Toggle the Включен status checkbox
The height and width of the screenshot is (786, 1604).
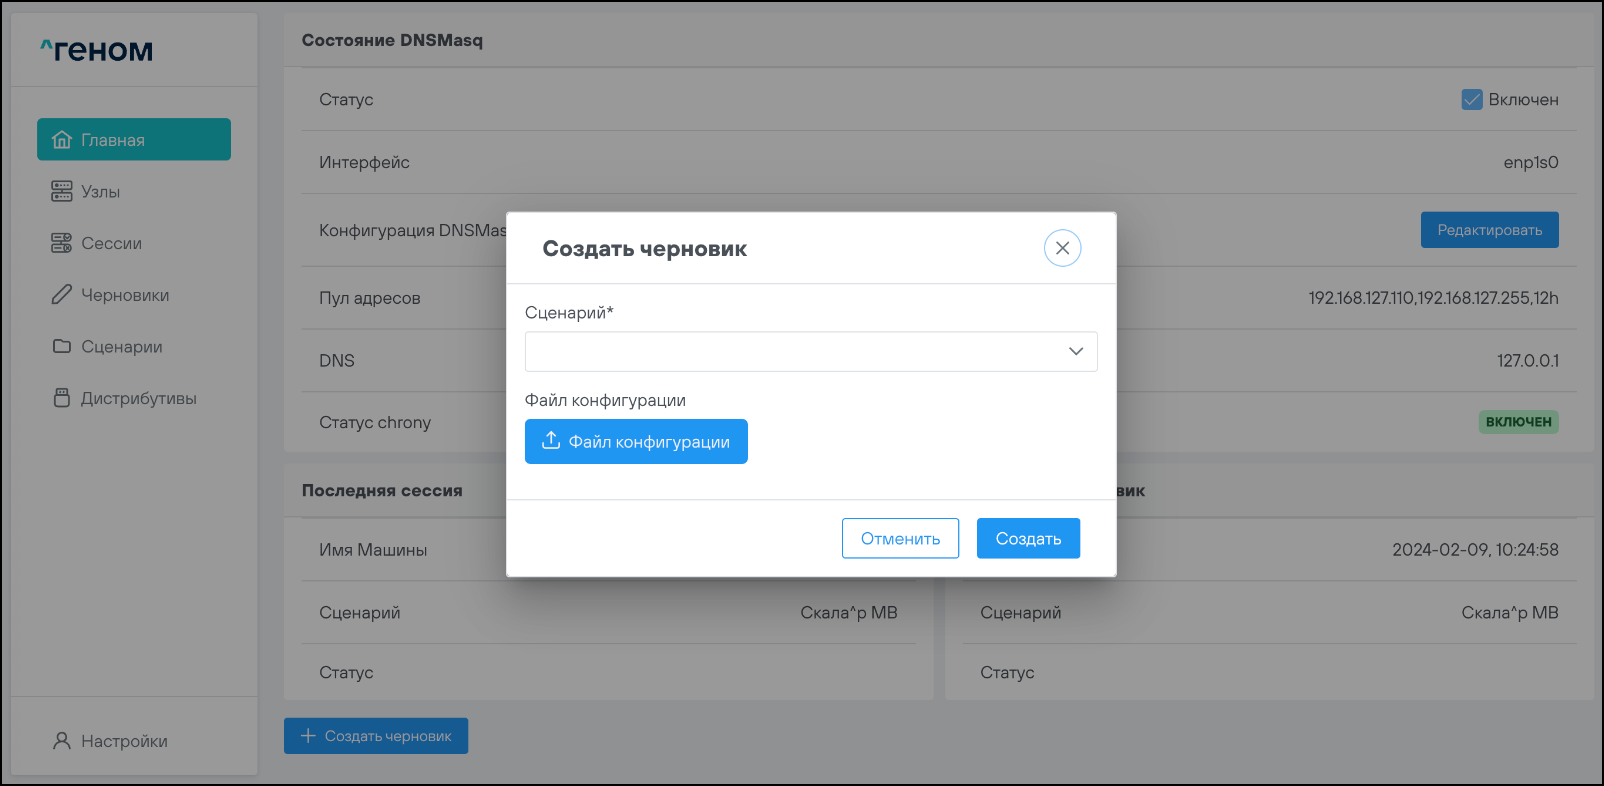[1472, 99]
